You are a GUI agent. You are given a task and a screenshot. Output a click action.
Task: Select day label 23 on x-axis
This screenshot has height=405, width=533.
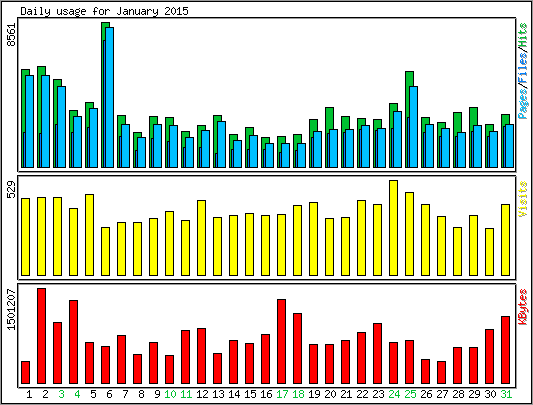(x=378, y=394)
